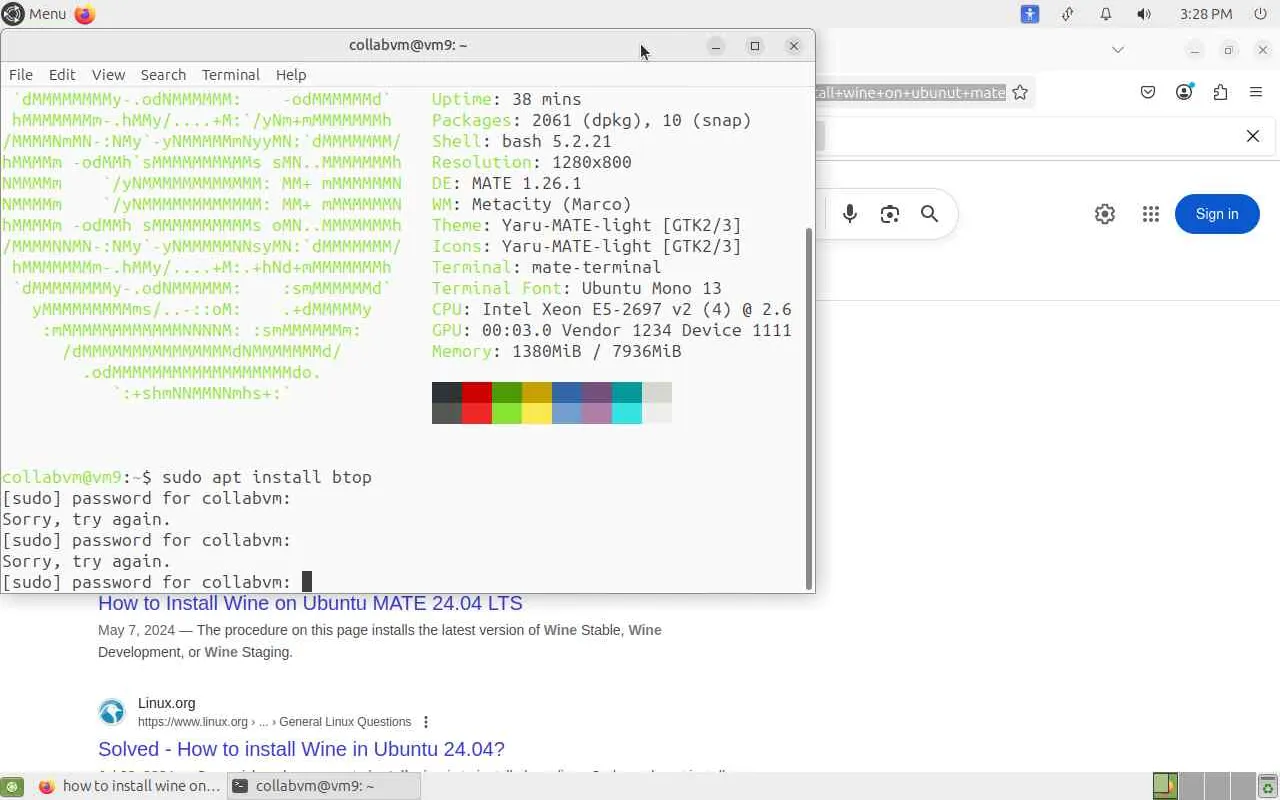1280x800 pixels.
Task: Open the terminal File menu
Action: pyautogui.click(x=21, y=75)
